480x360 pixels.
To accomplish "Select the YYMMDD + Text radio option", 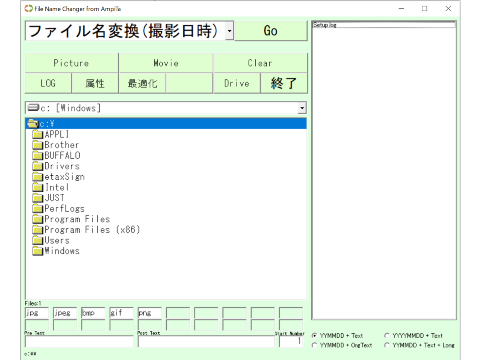I will click(x=337, y=336).
